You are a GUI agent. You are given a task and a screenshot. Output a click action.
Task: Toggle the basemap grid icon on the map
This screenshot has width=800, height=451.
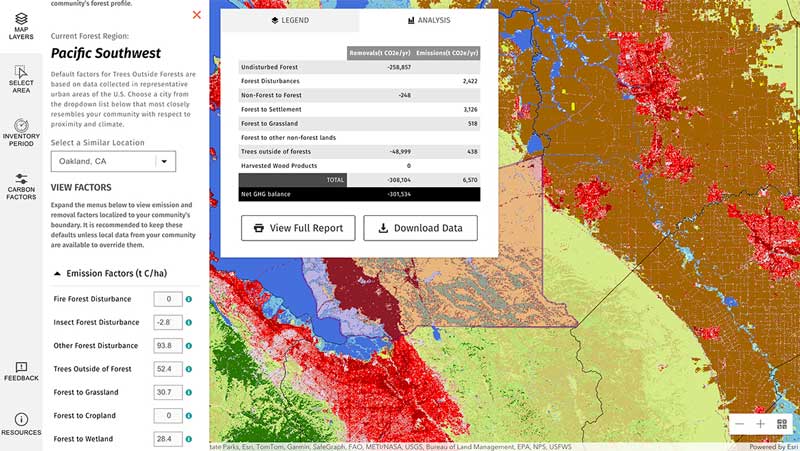[x=781, y=424]
